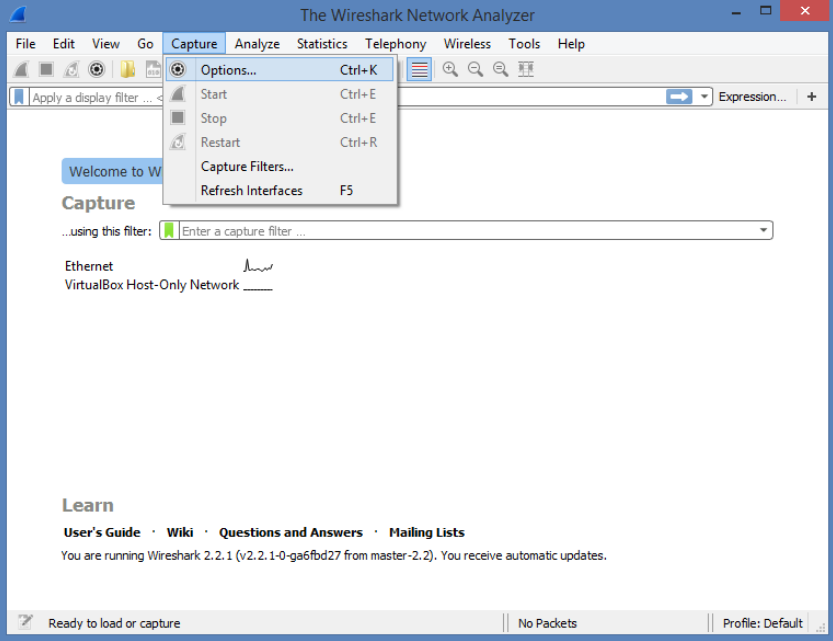The image size is (833, 641).
Task: Open a capture file via the folder icon
Action: click(x=128, y=70)
